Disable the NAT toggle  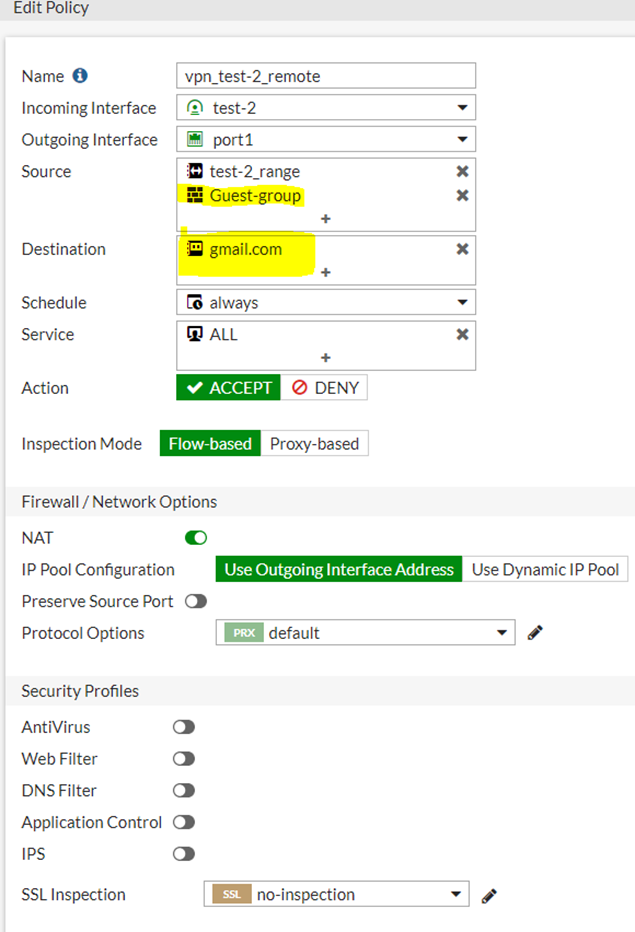coord(196,538)
